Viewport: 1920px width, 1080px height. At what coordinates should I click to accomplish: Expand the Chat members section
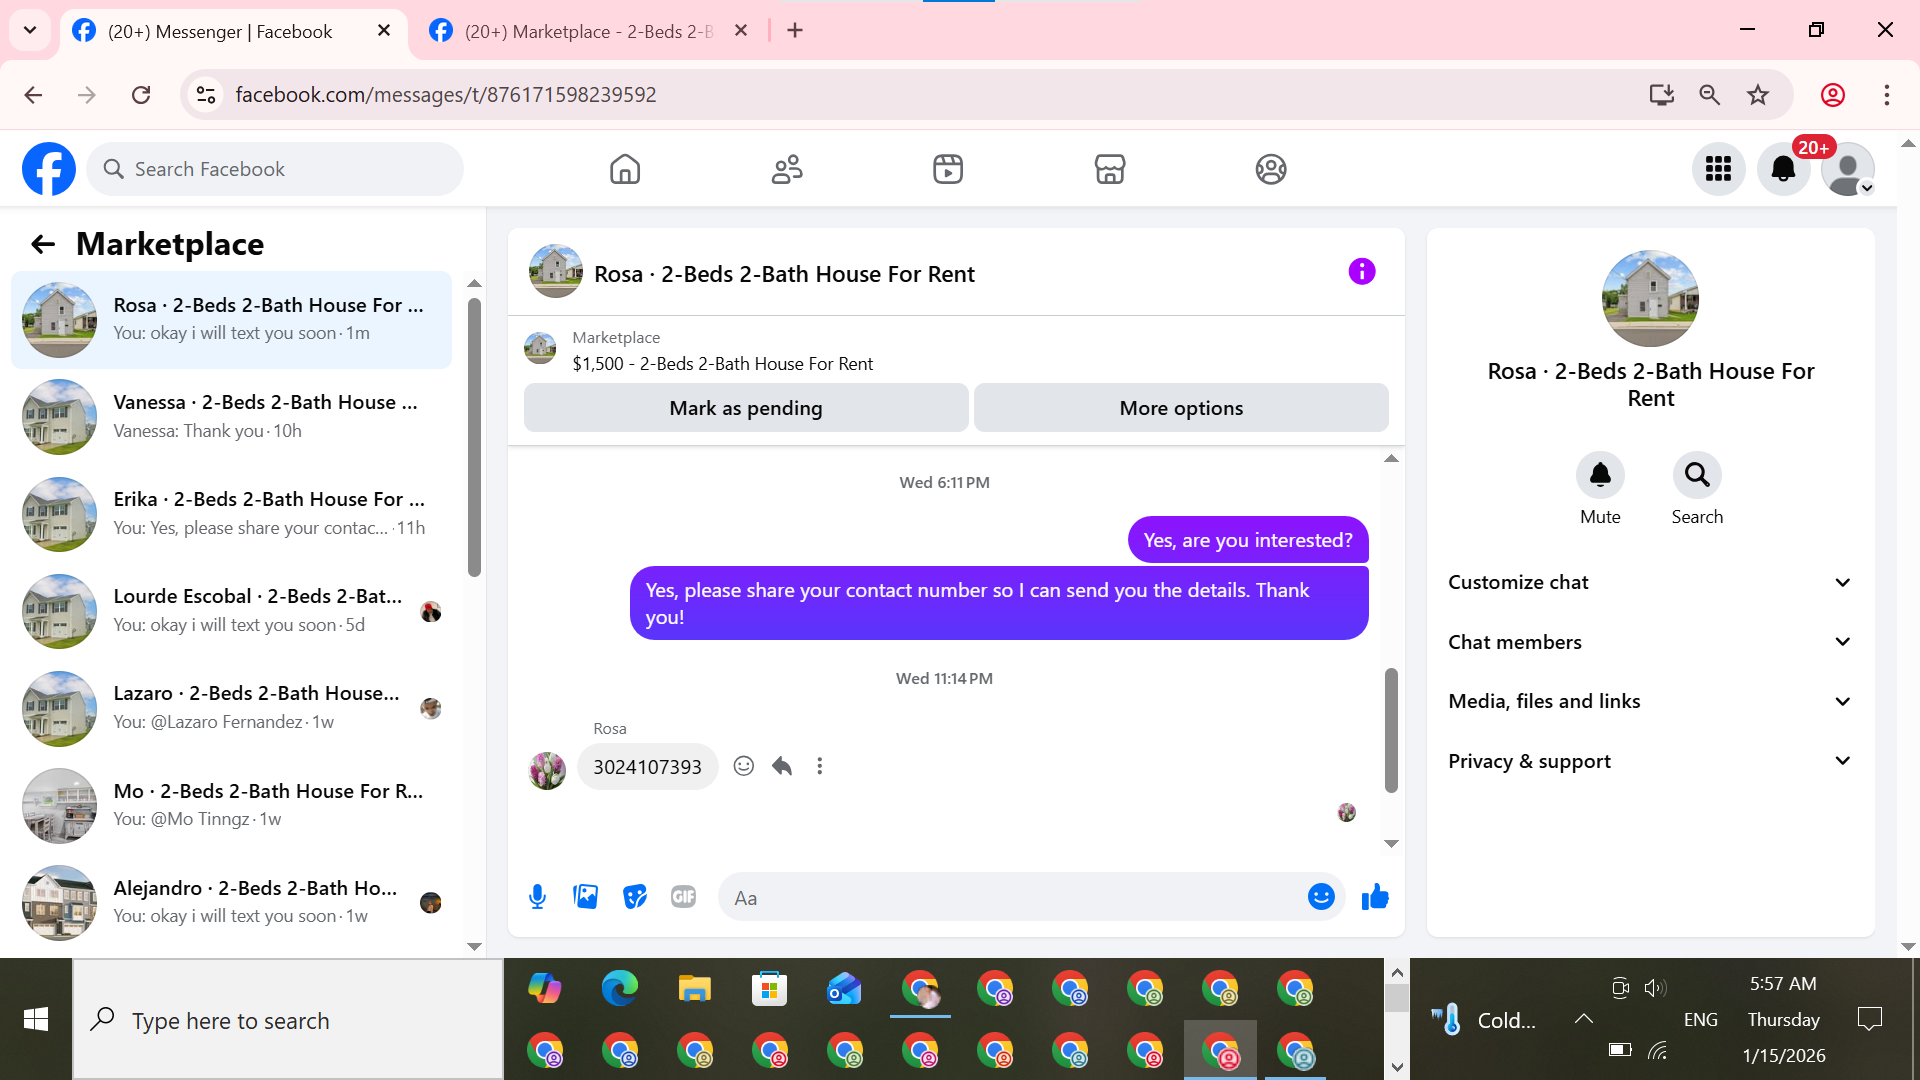(x=1650, y=642)
